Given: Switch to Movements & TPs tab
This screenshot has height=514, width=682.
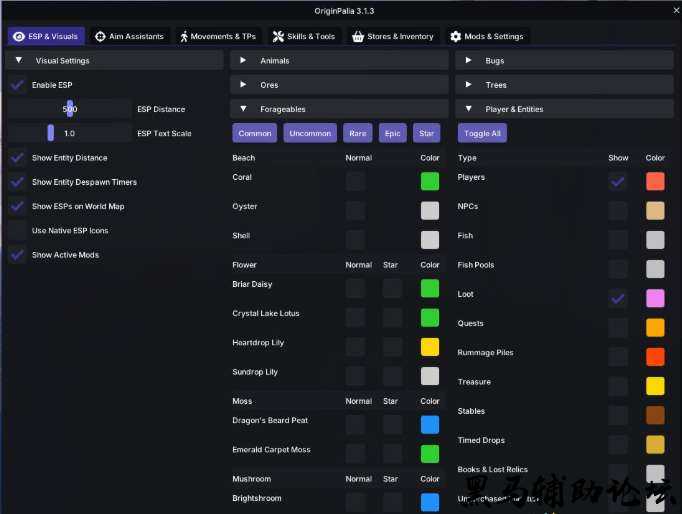Looking at the screenshot, I should 219,37.
